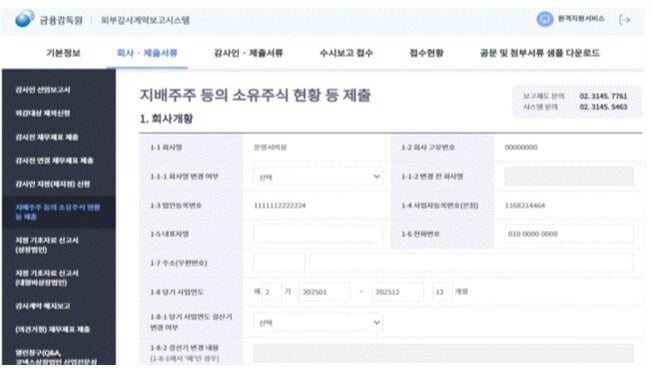Open the 기본정보 tab
This screenshot has height=368, width=653.
click(63, 53)
